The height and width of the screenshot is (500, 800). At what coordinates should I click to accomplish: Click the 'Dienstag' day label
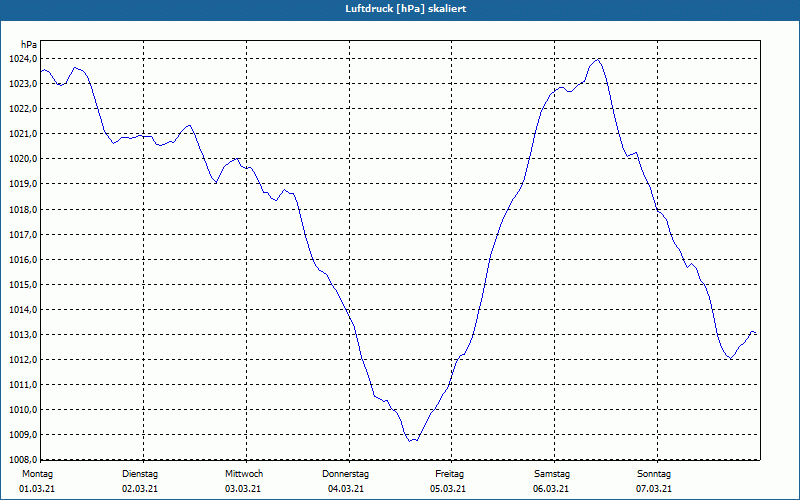tap(140, 474)
